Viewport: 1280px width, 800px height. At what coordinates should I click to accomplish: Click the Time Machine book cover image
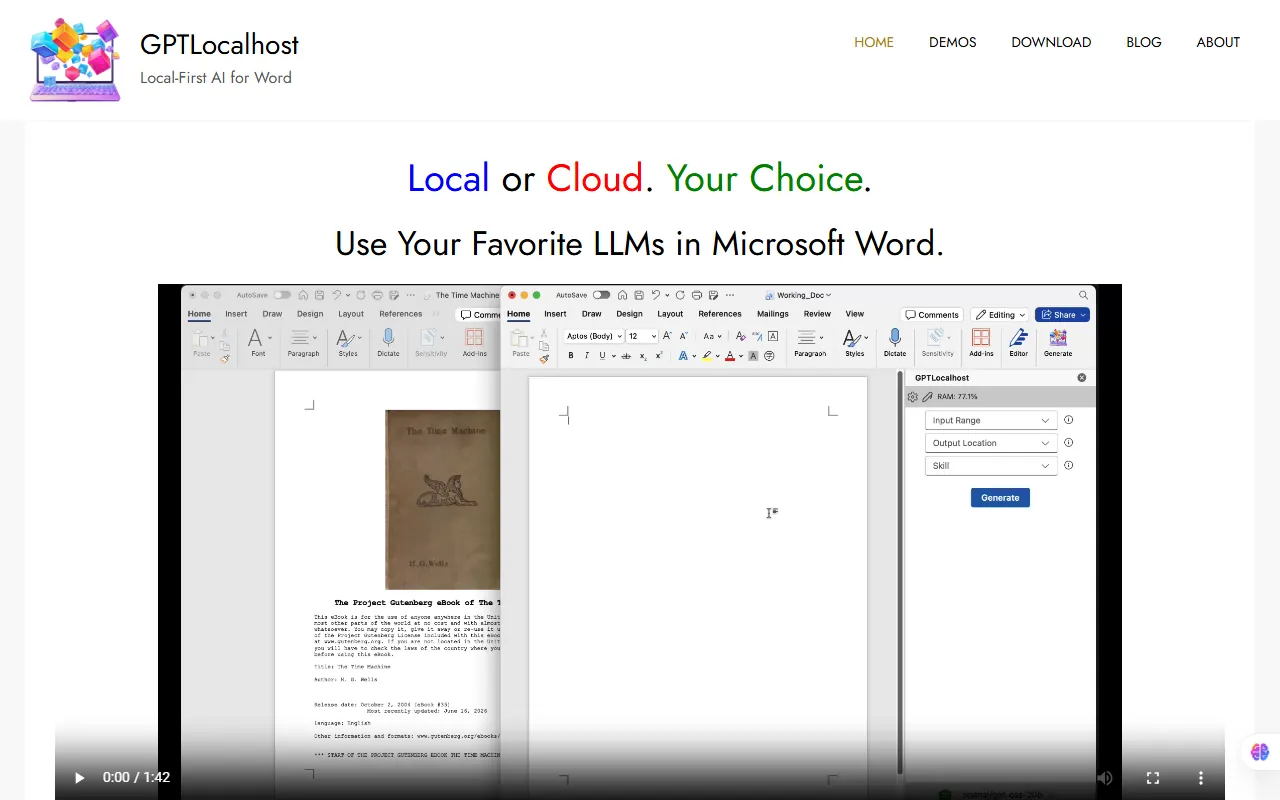pyautogui.click(x=442, y=499)
